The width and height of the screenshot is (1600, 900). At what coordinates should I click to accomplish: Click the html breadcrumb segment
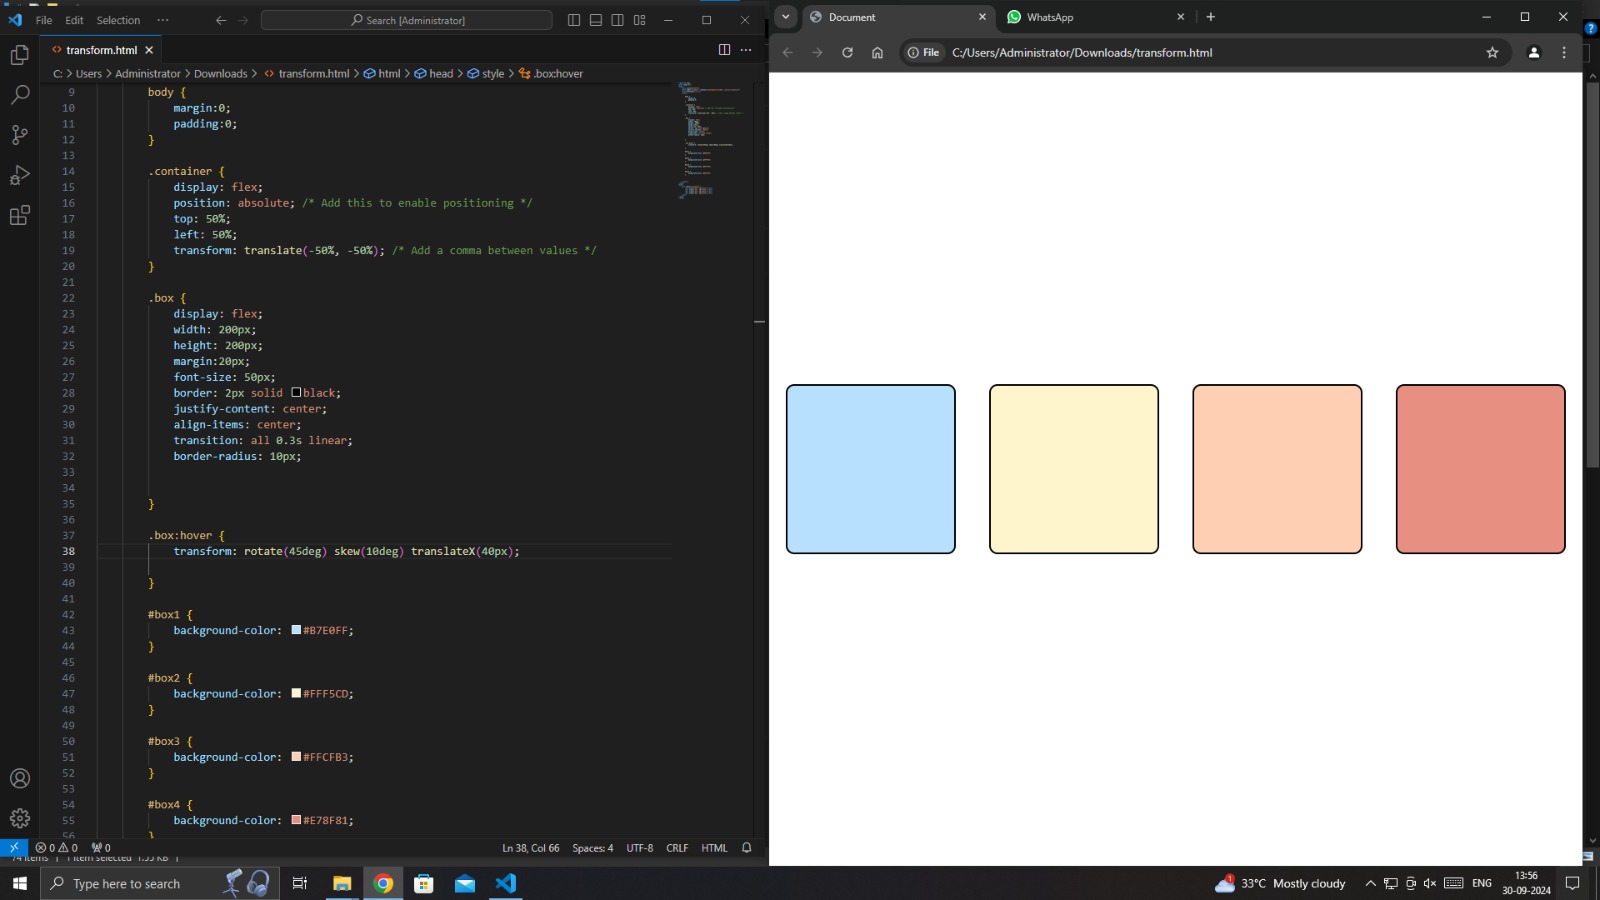(x=382, y=74)
